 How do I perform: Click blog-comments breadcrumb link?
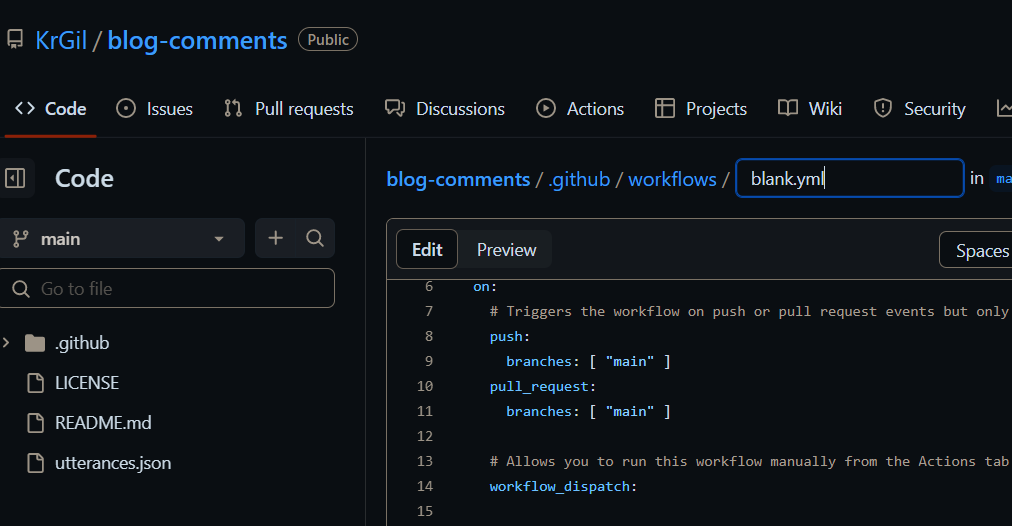point(458,179)
